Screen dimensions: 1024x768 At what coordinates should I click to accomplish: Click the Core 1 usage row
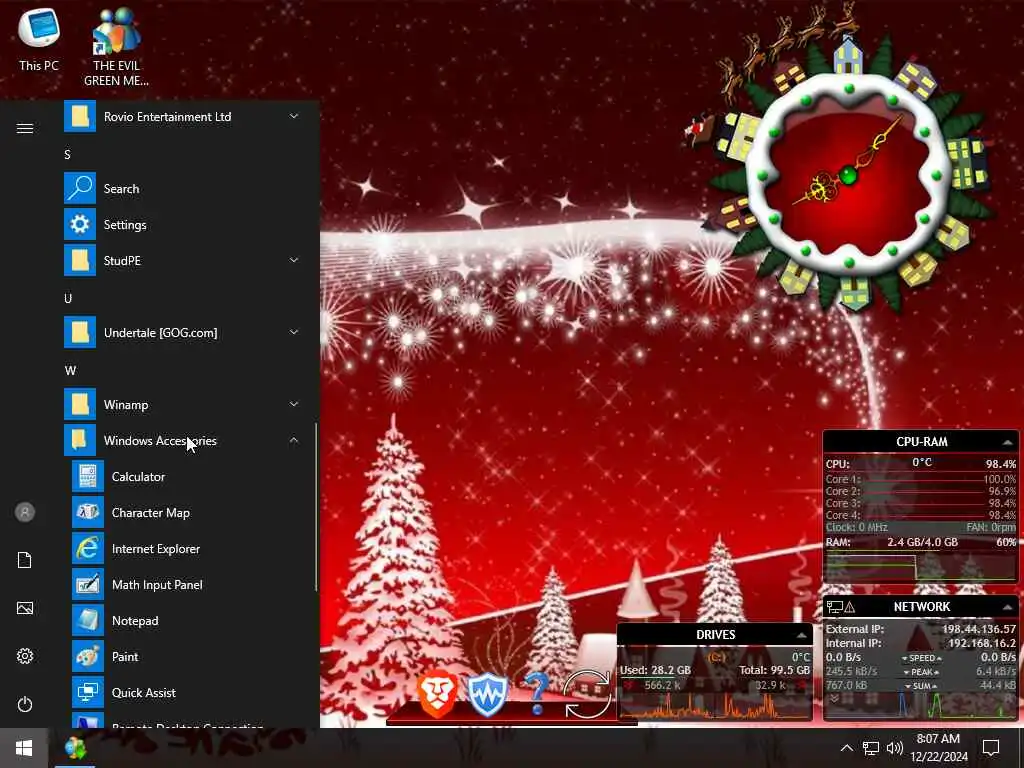coord(921,479)
